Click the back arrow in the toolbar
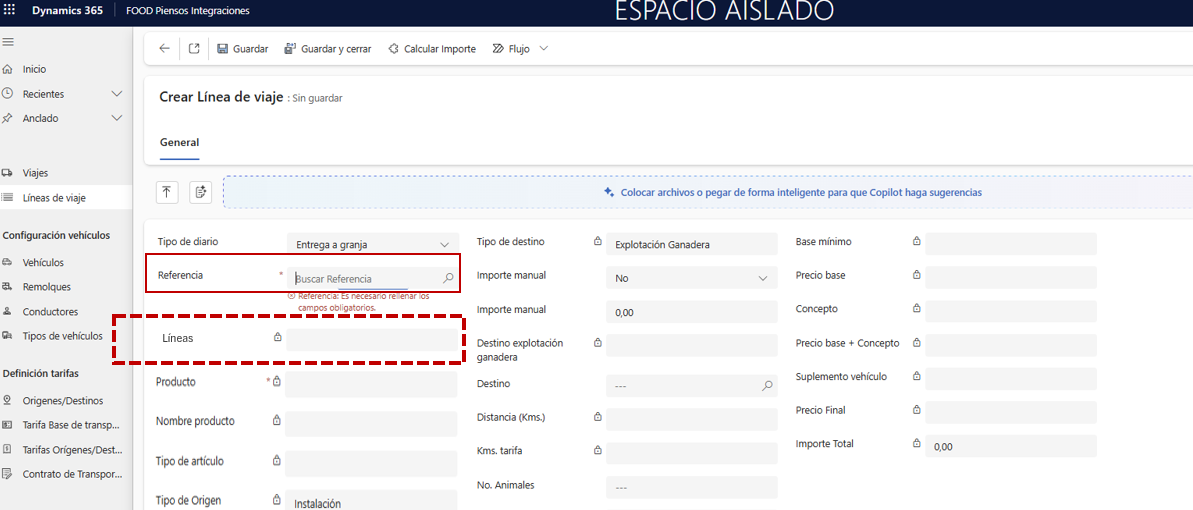 [164, 49]
